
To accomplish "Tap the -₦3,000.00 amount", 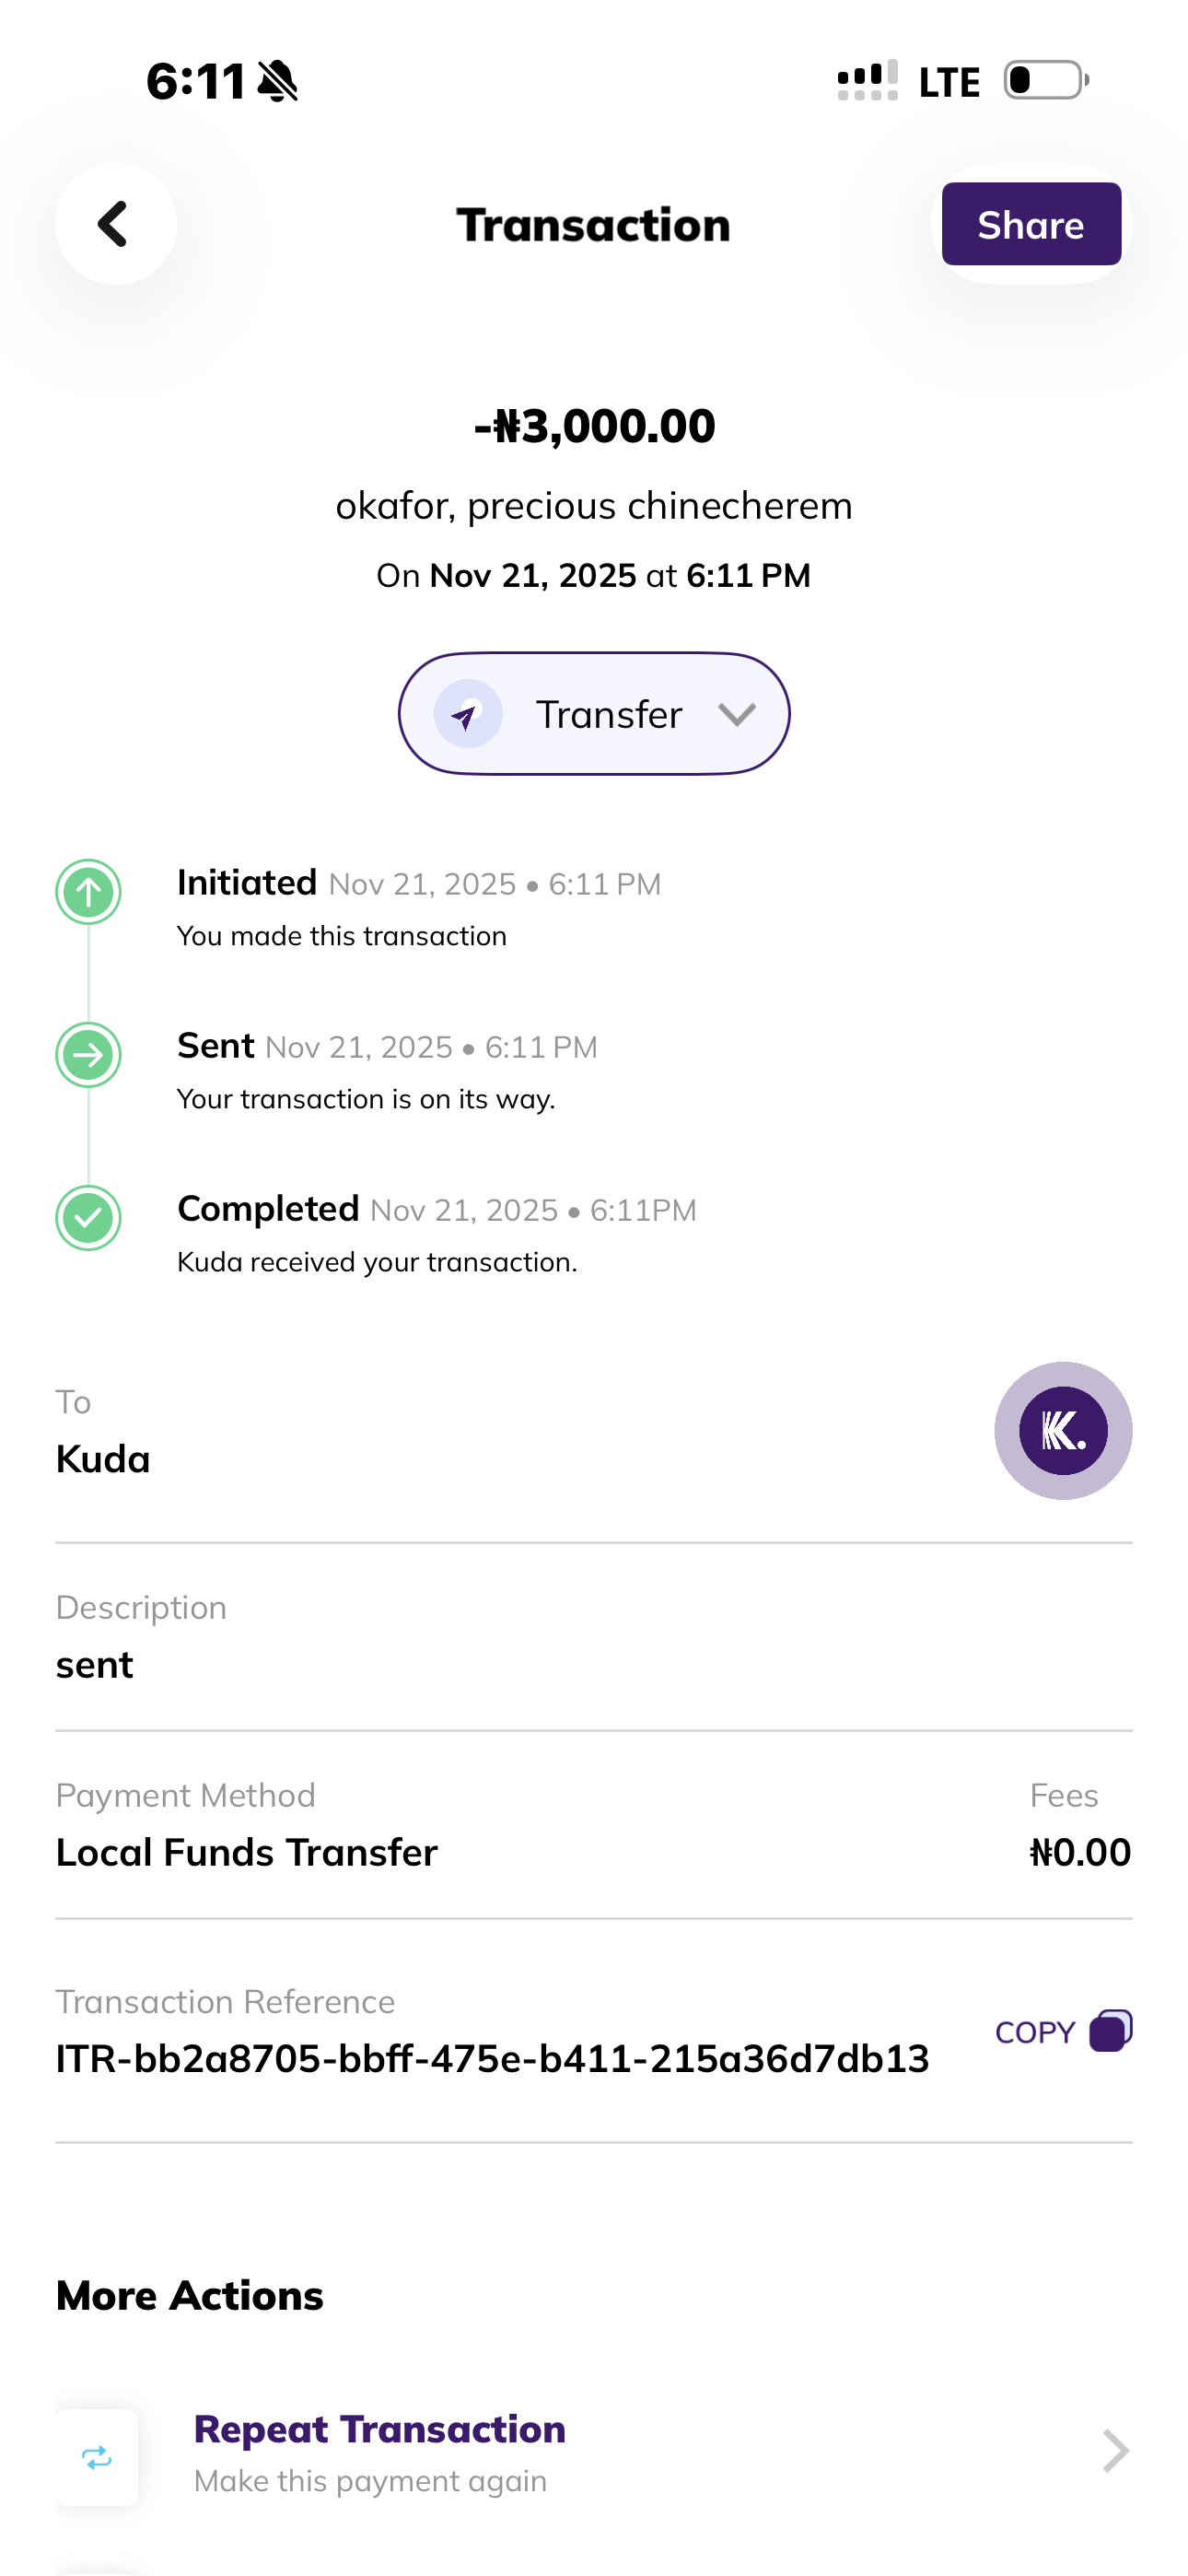I will click(594, 426).
